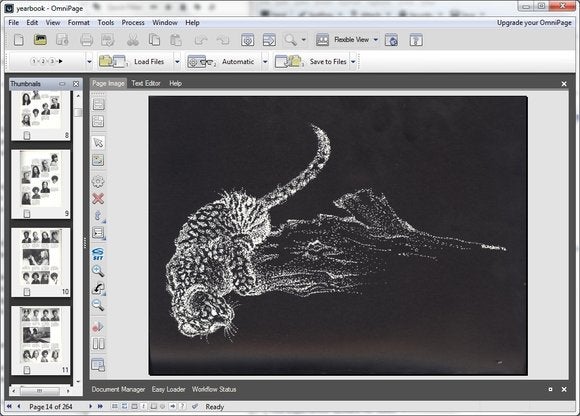Click the New document icon
580x416 pixels.
point(19,40)
